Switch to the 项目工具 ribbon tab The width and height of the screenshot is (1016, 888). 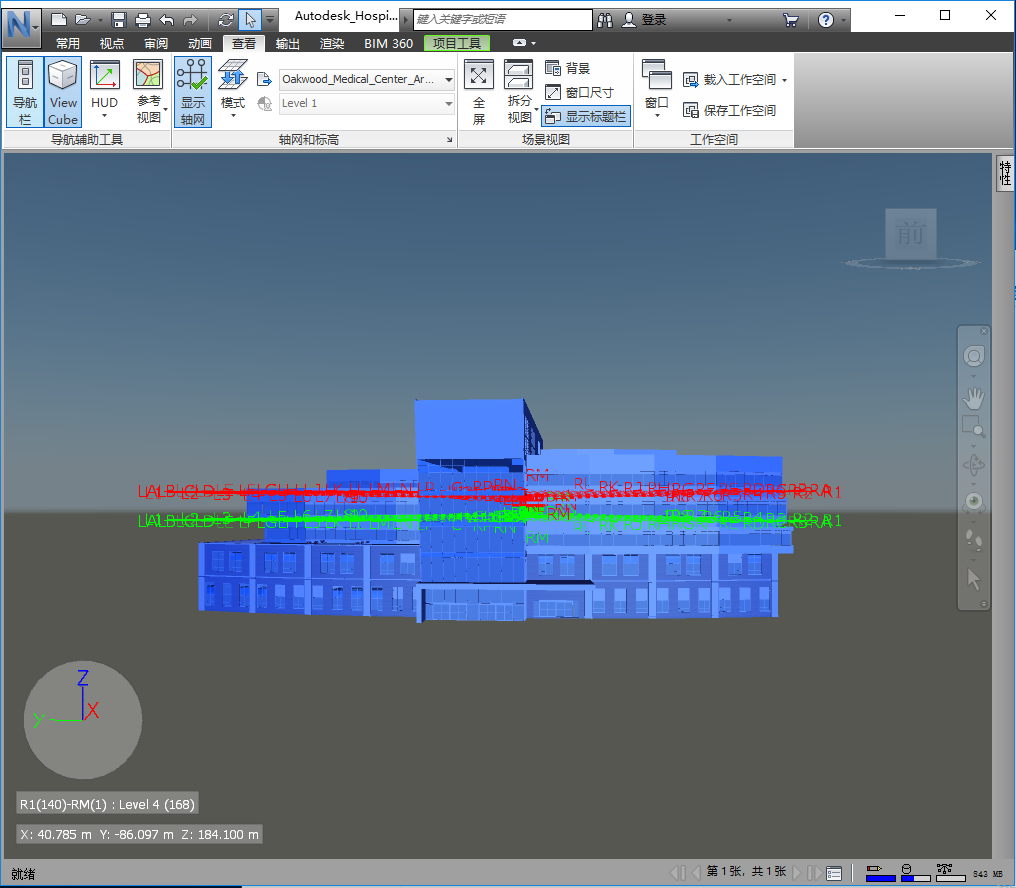pyautogui.click(x=457, y=43)
